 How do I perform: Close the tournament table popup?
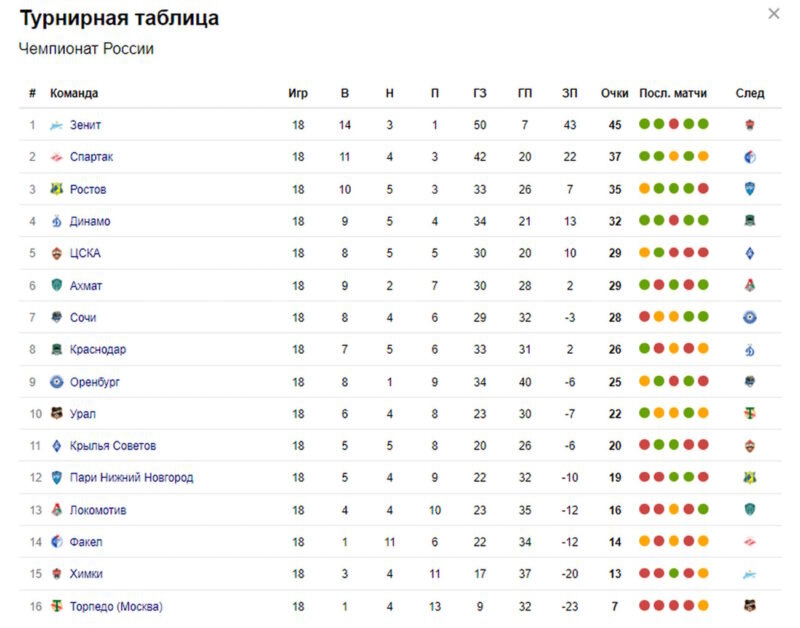click(x=773, y=14)
